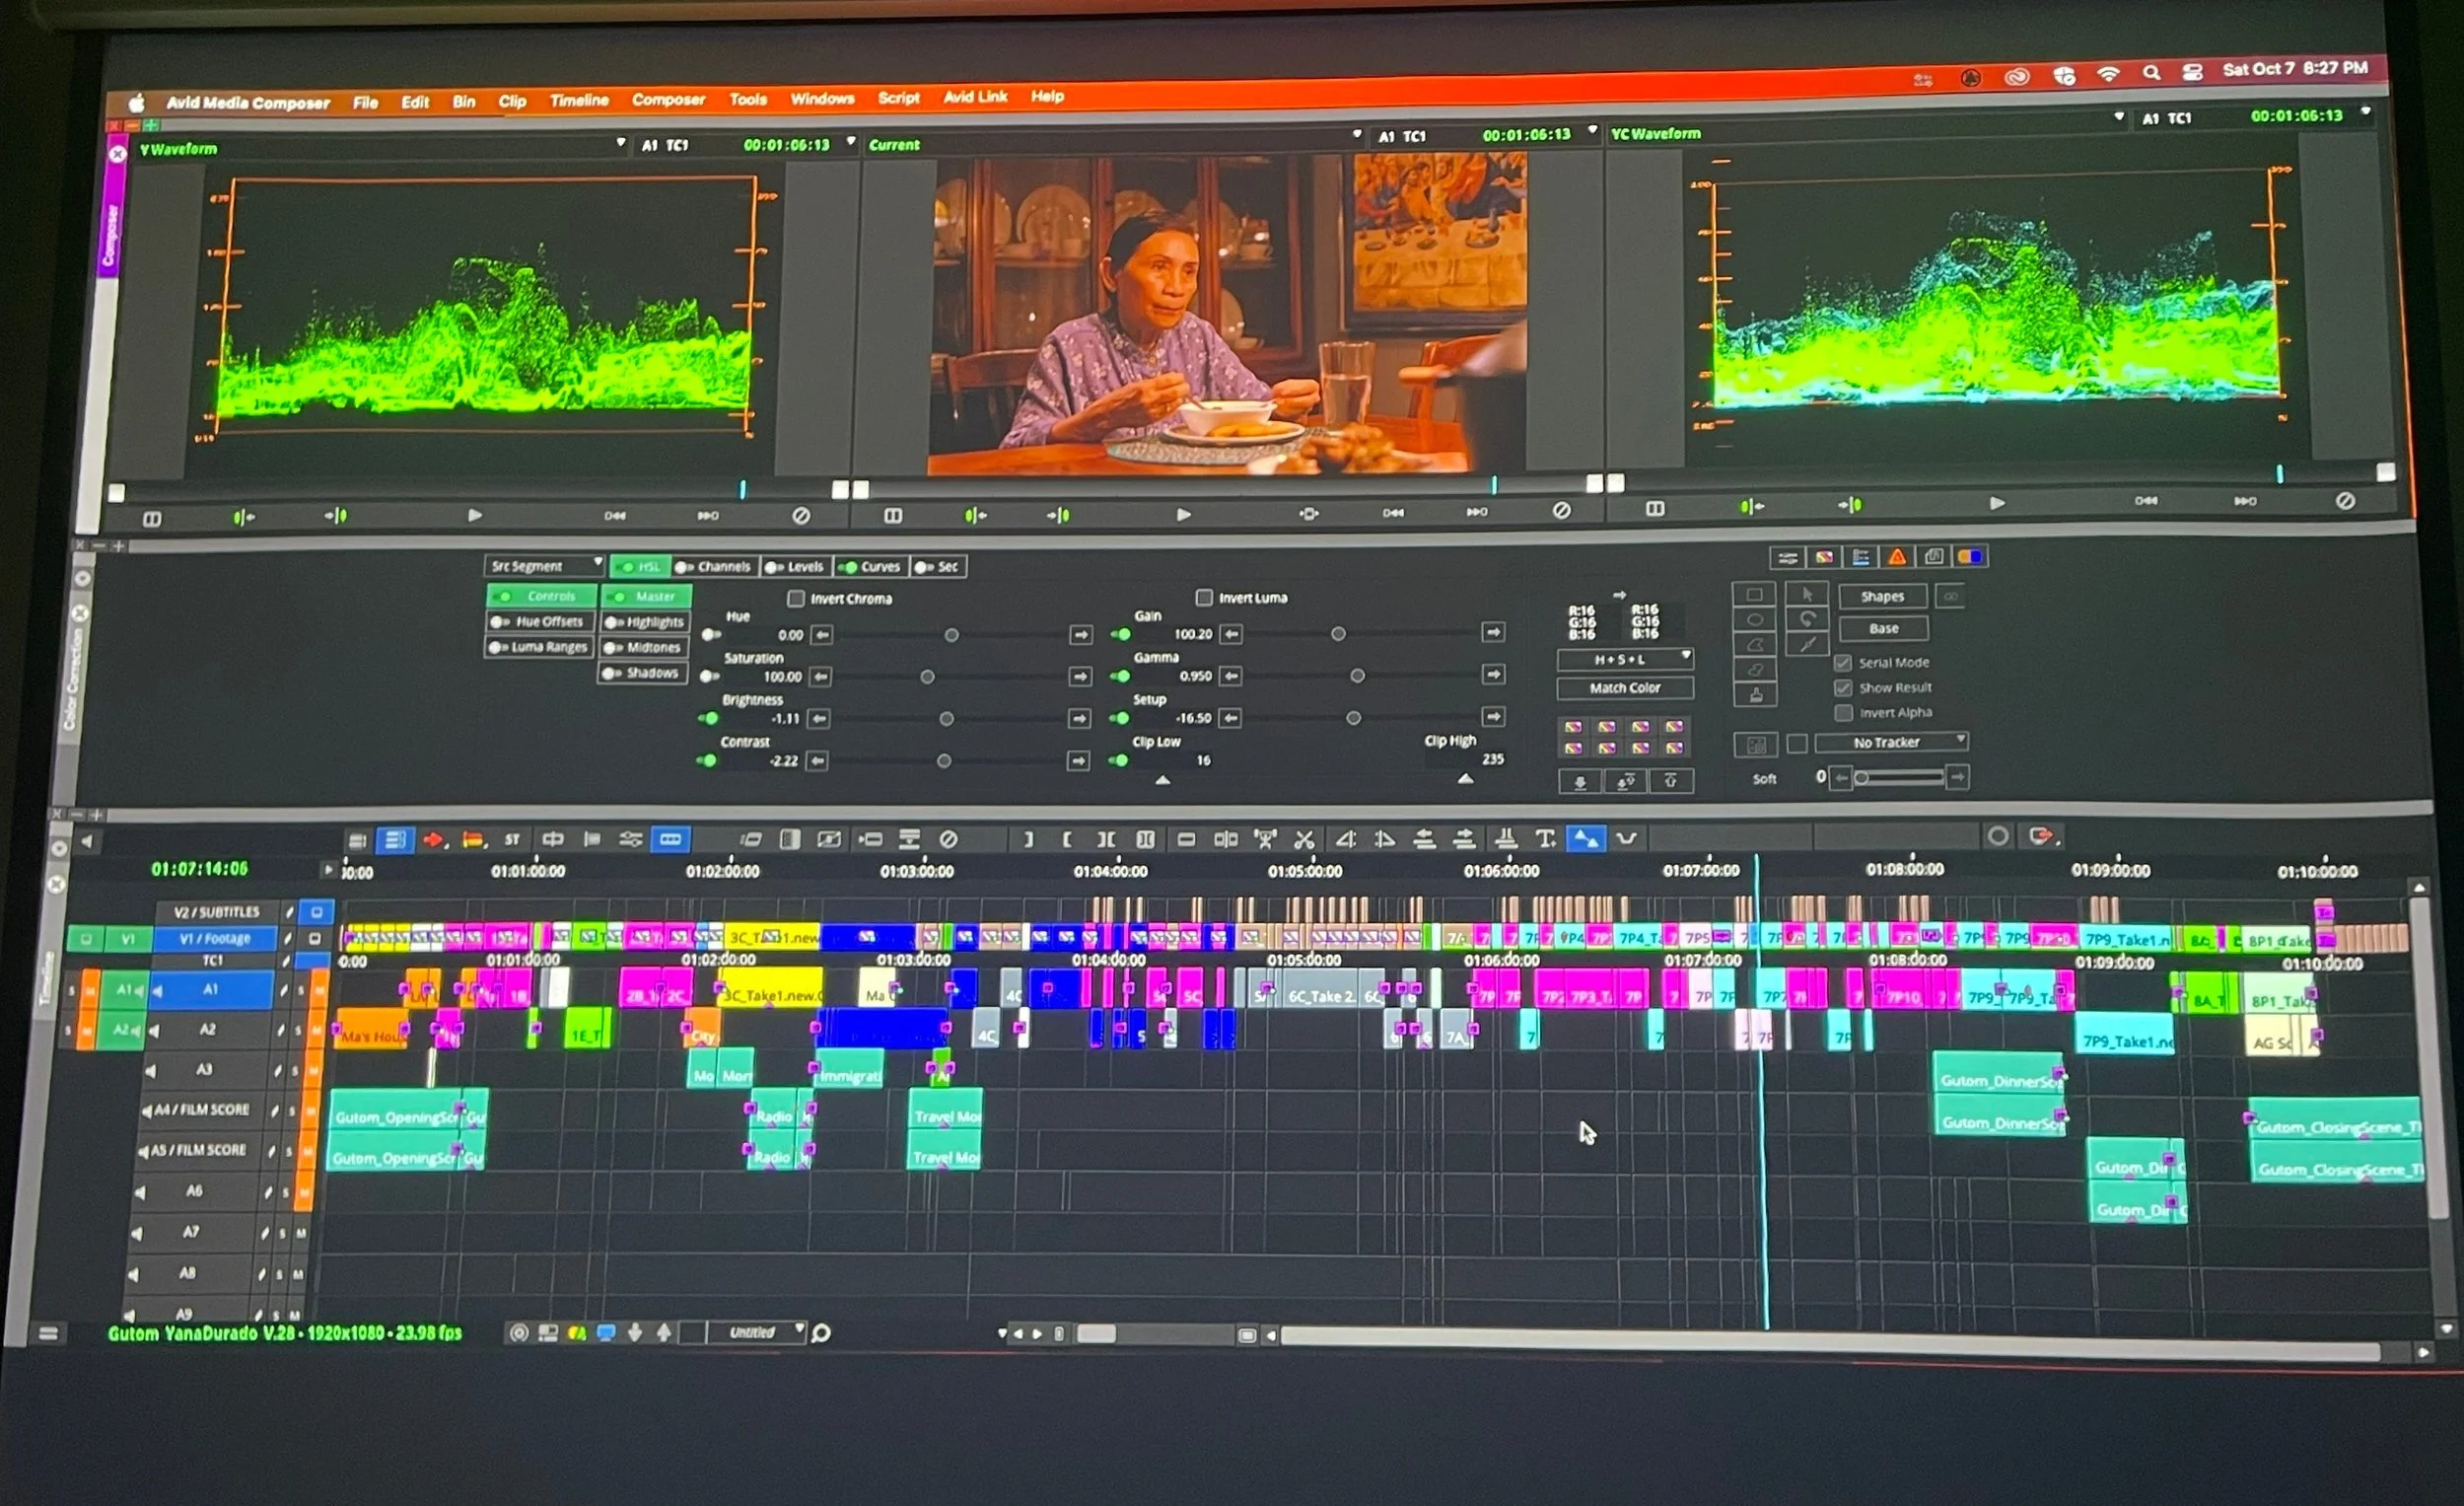Open the Composer menu
Viewport: 2464px width, 1506px height.
click(668, 99)
